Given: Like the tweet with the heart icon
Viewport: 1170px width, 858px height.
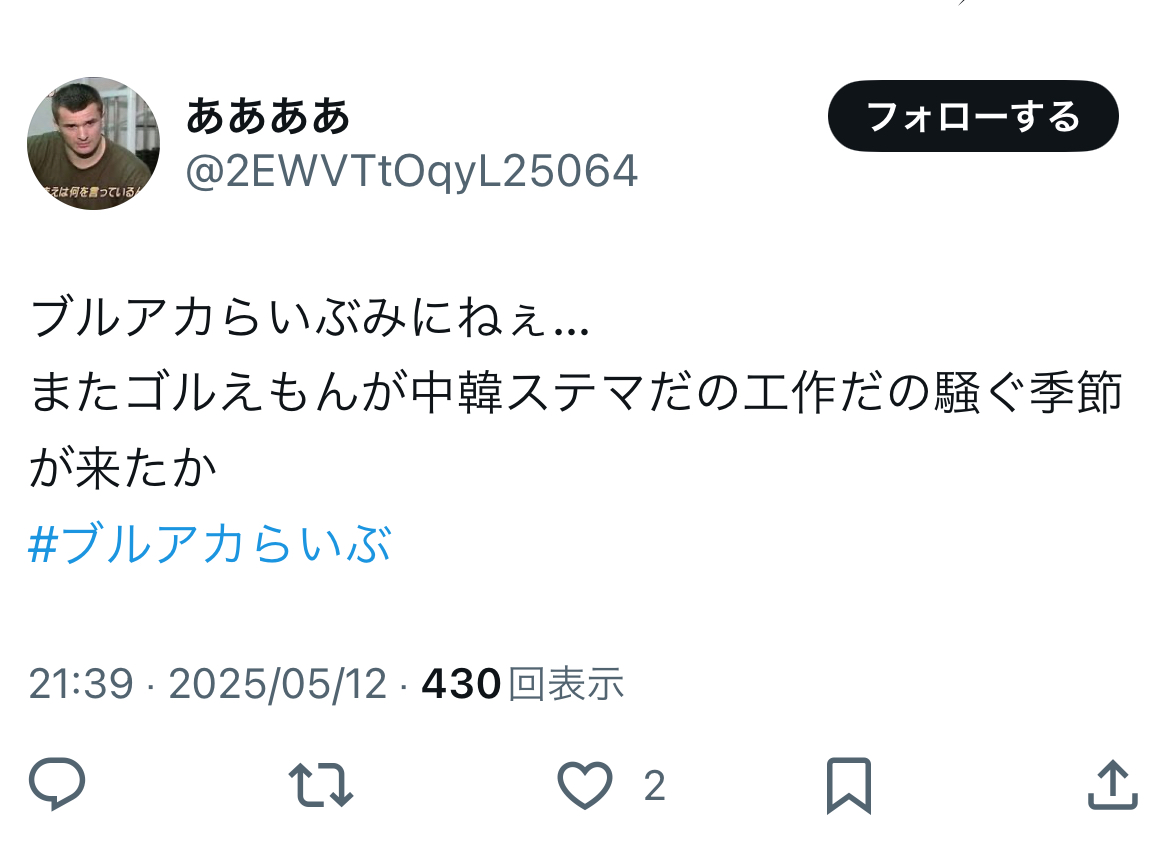Looking at the screenshot, I should click(585, 785).
